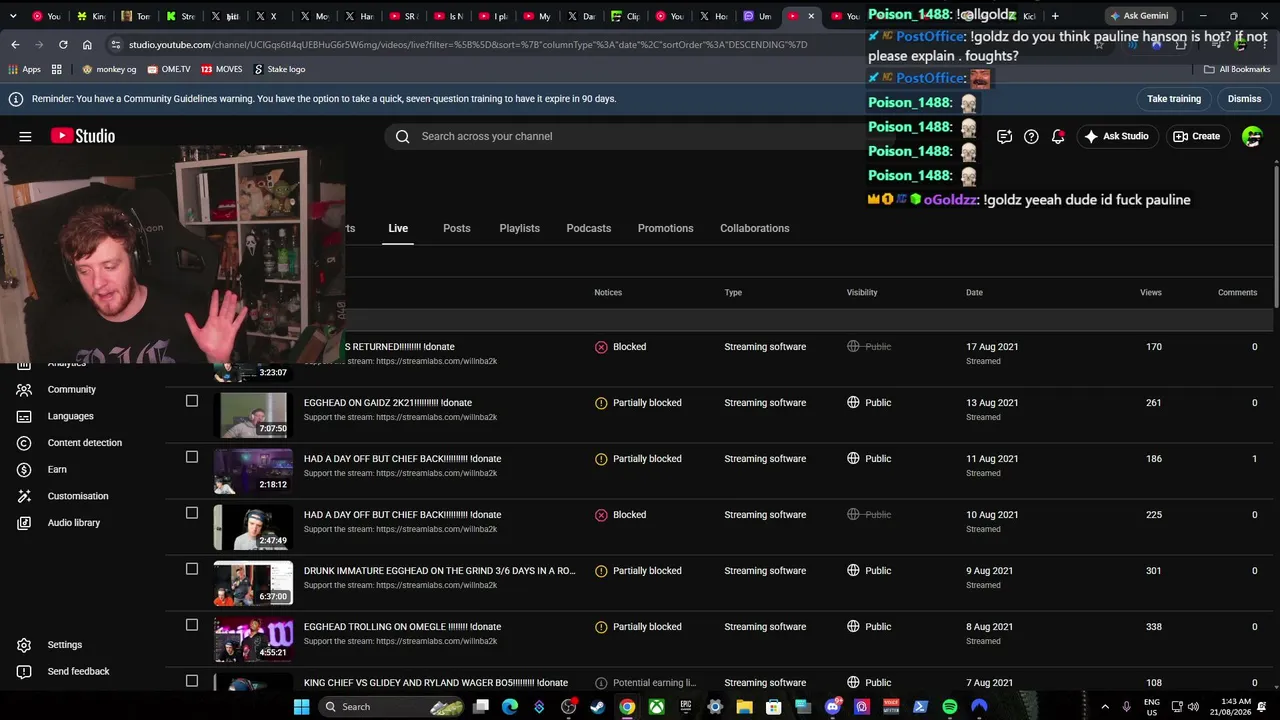This screenshot has height=720, width=1280.
Task: Switch to the Posts tab
Action: [x=456, y=228]
